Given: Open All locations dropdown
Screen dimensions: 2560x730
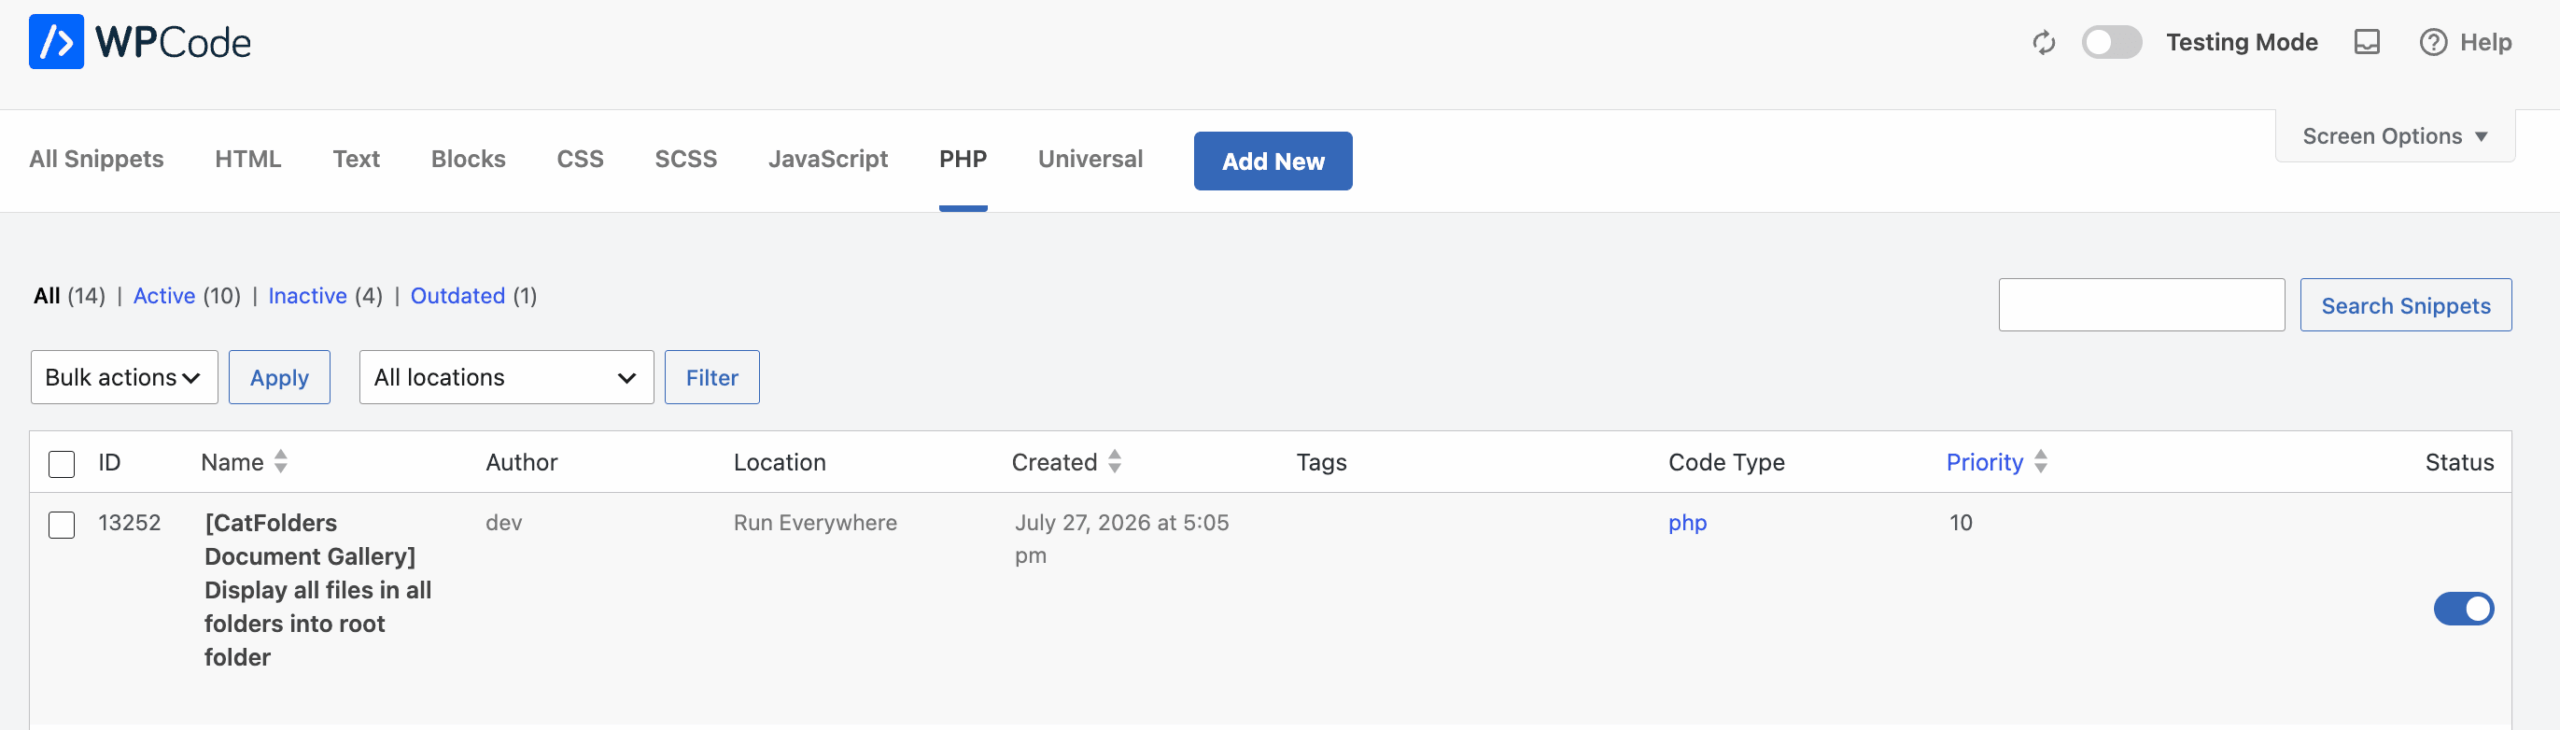Looking at the screenshot, I should [x=506, y=377].
